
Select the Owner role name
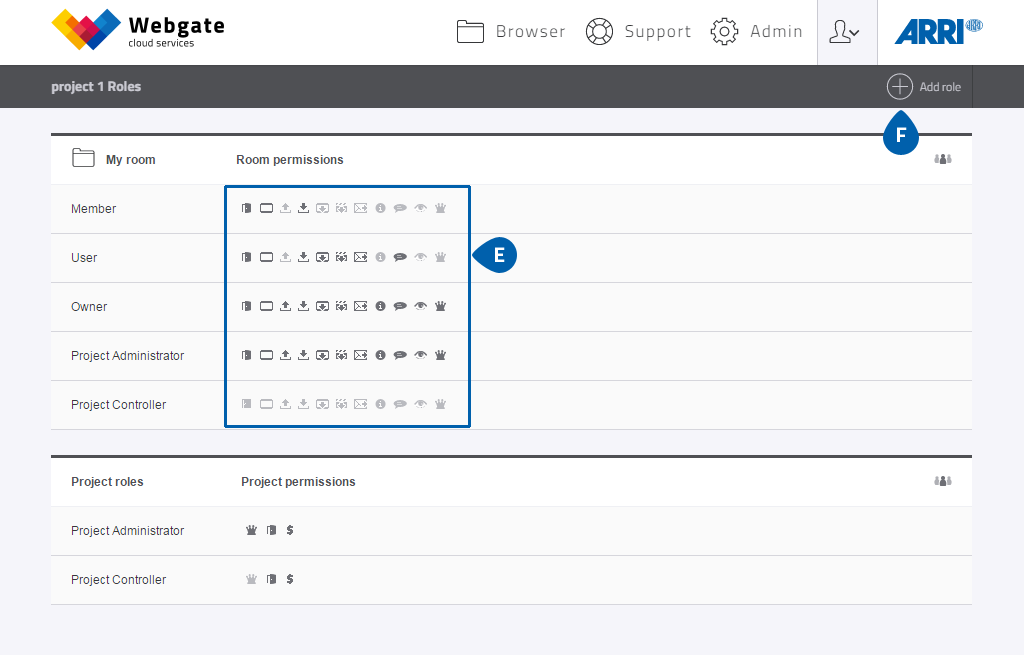[89, 307]
